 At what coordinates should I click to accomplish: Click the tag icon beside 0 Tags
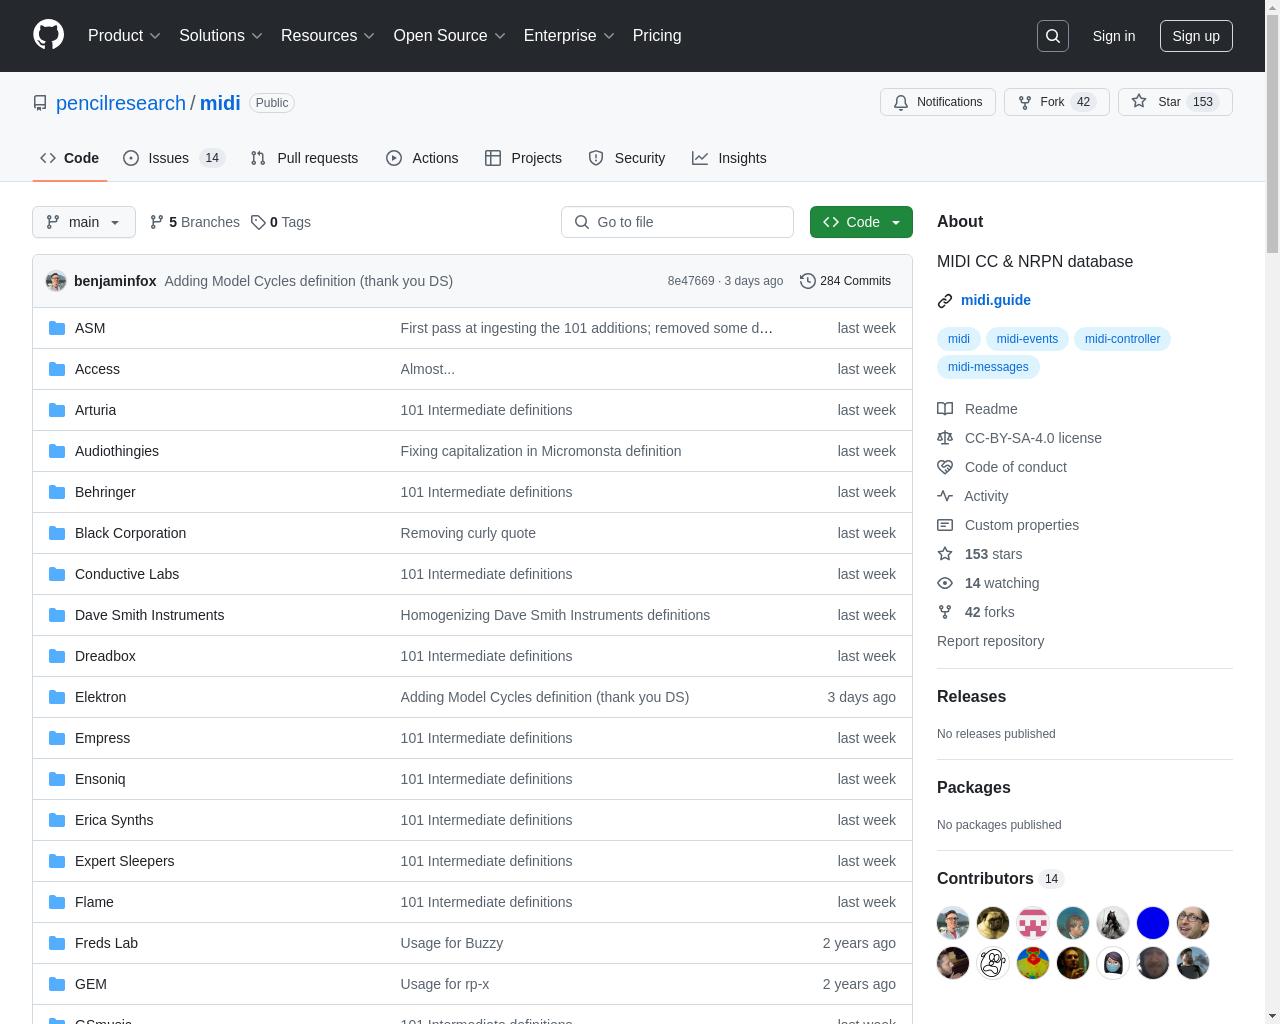[x=258, y=222]
